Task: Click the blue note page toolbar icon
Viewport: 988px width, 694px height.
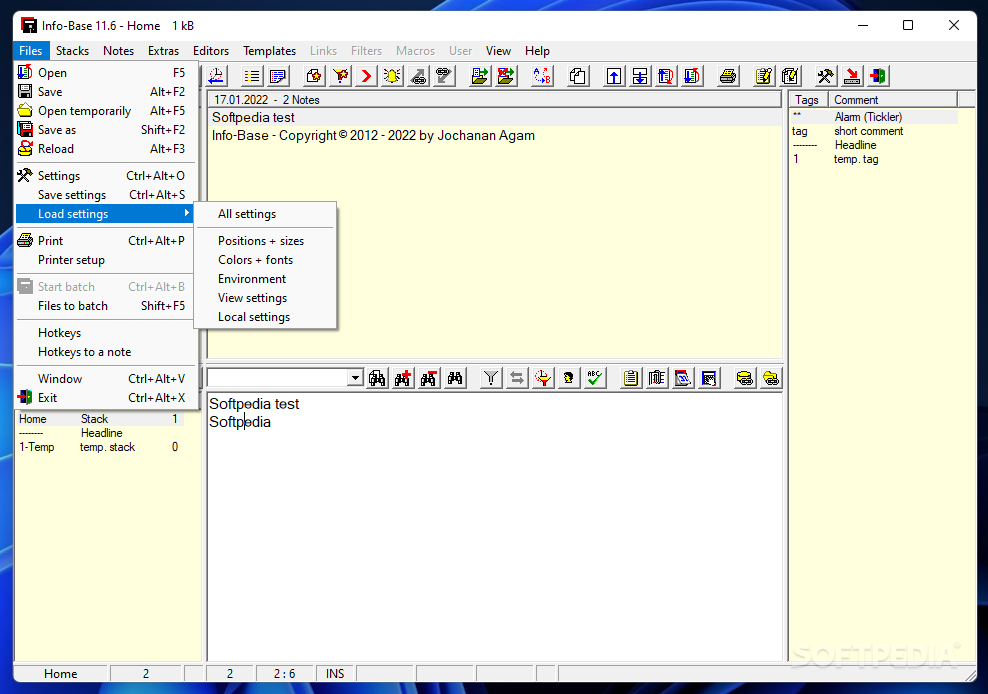Action: click(x=278, y=76)
